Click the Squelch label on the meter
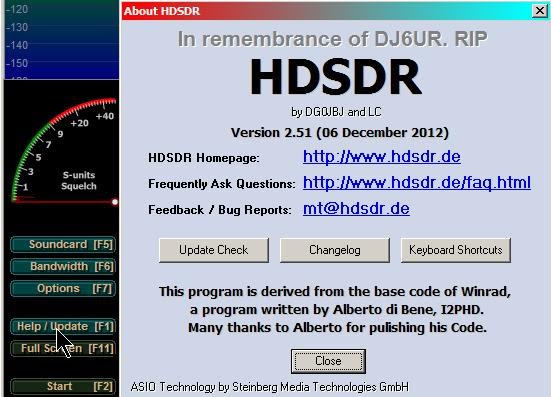This screenshot has height=397, width=551. tap(79, 186)
